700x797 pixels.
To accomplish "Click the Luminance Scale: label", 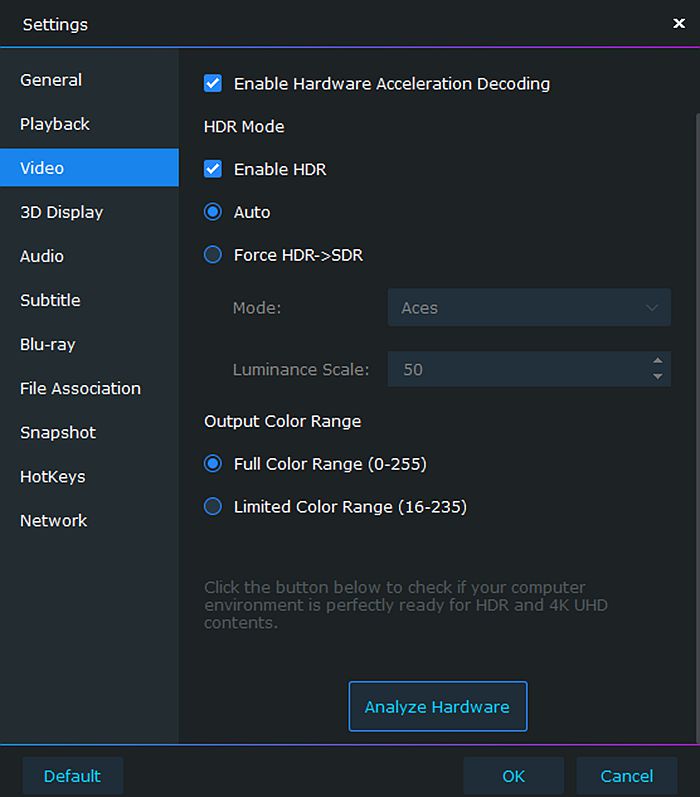I will (301, 370).
